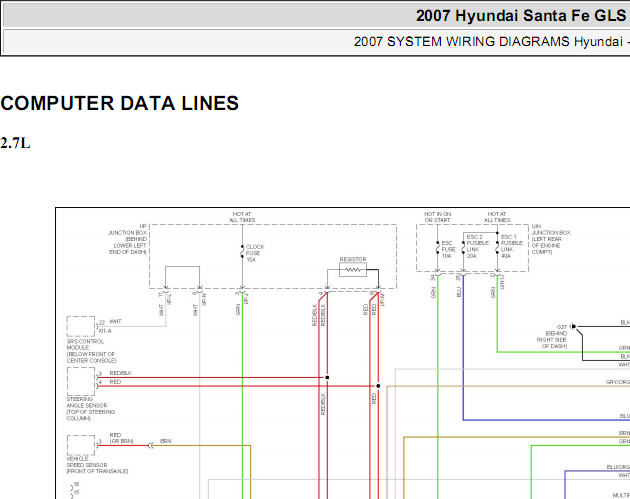Image resolution: width=630 pixels, height=499 pixels.
Task: Click the splice dot on the RED/BLK wire
Action: point(327,377)
